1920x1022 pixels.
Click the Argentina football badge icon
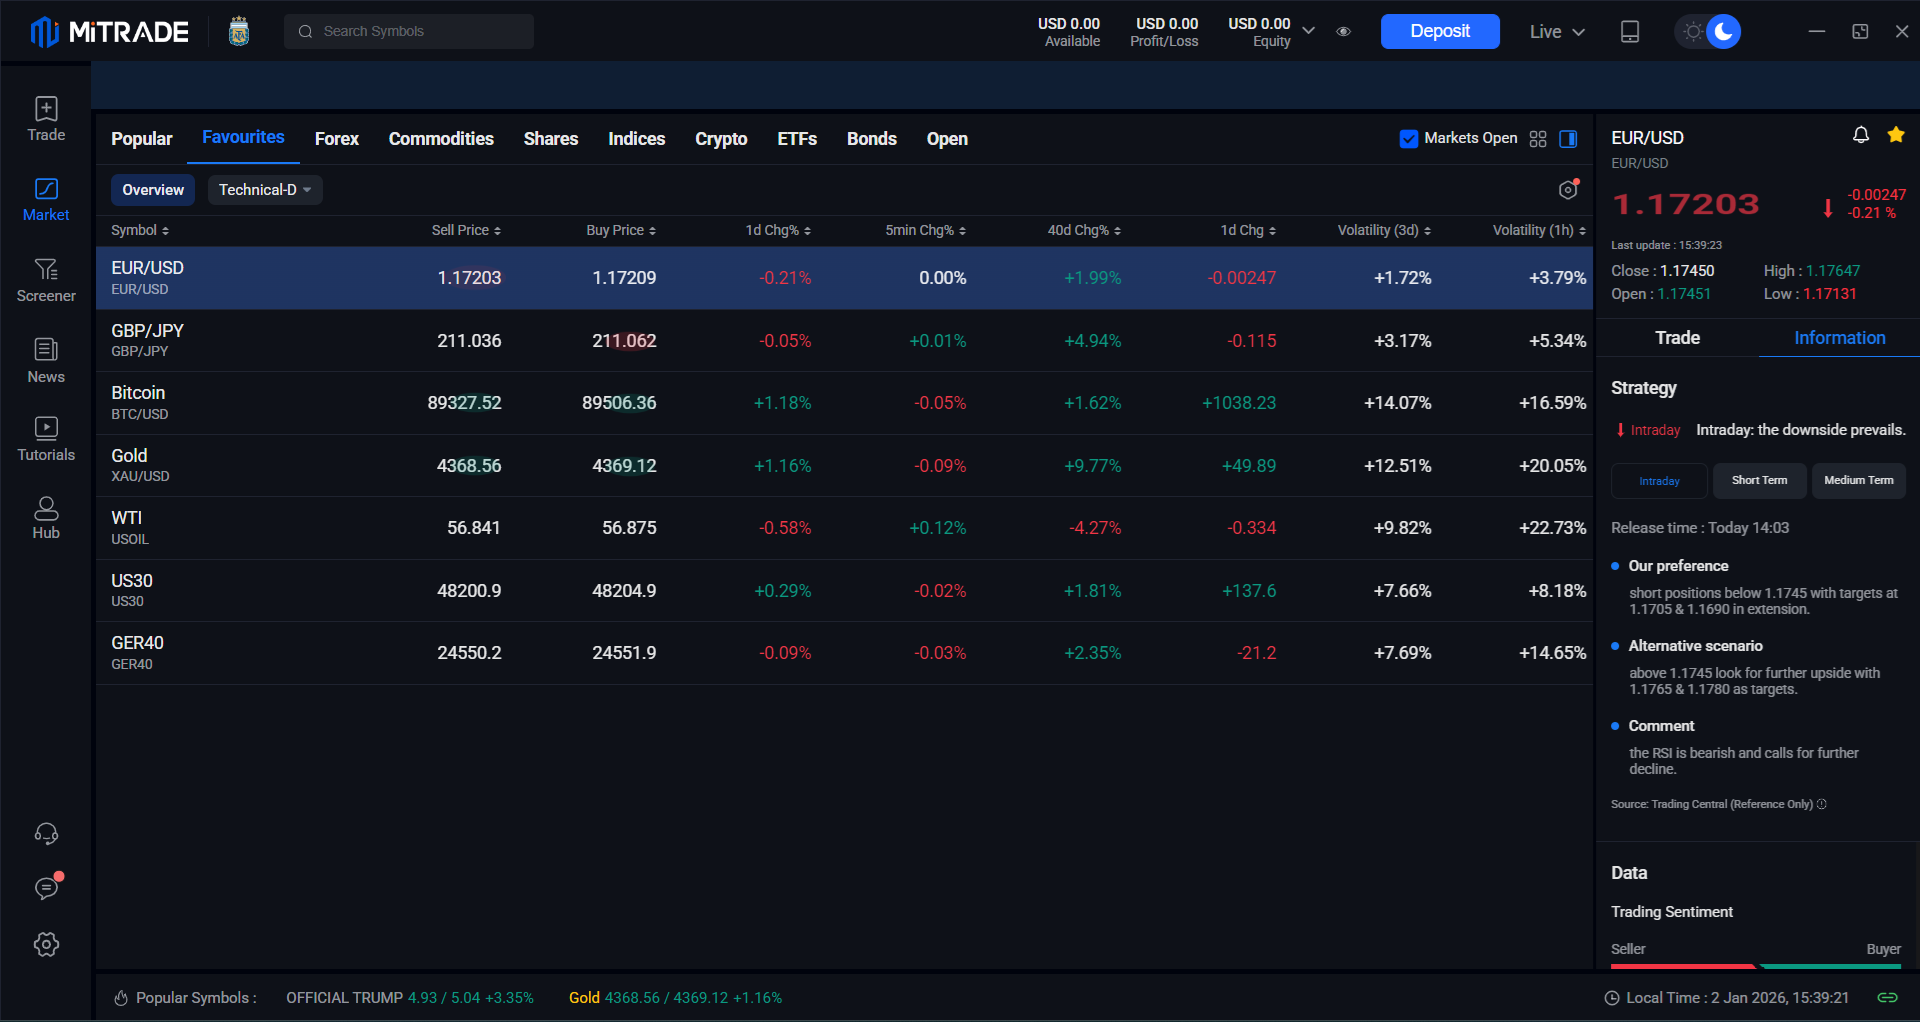tap(239, 32)
